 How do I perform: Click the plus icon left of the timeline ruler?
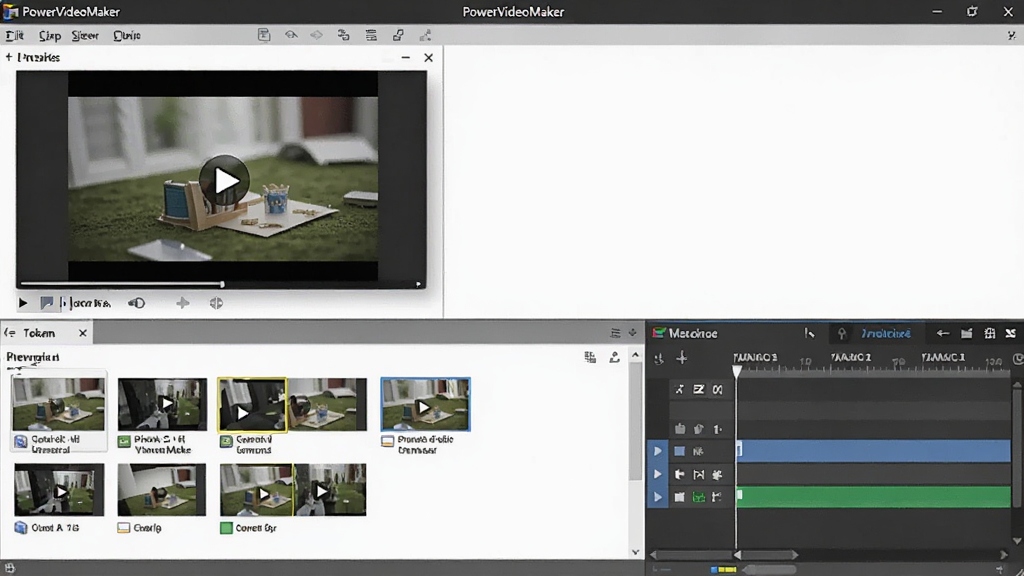click(682, 358)
